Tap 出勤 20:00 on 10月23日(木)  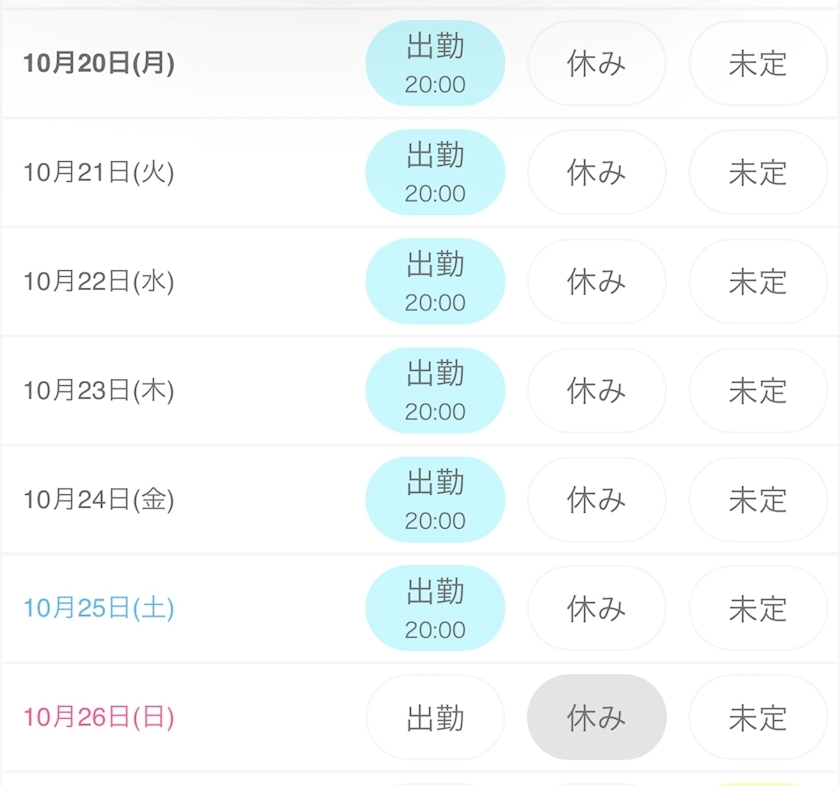pyautogui.click(x=435, y=390)
